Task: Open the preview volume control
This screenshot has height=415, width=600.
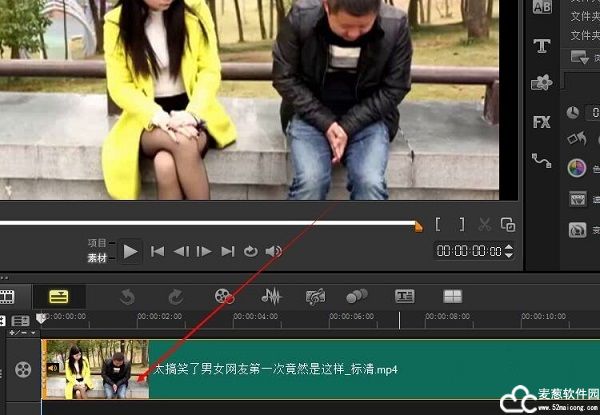Action: tap(274, 251)
